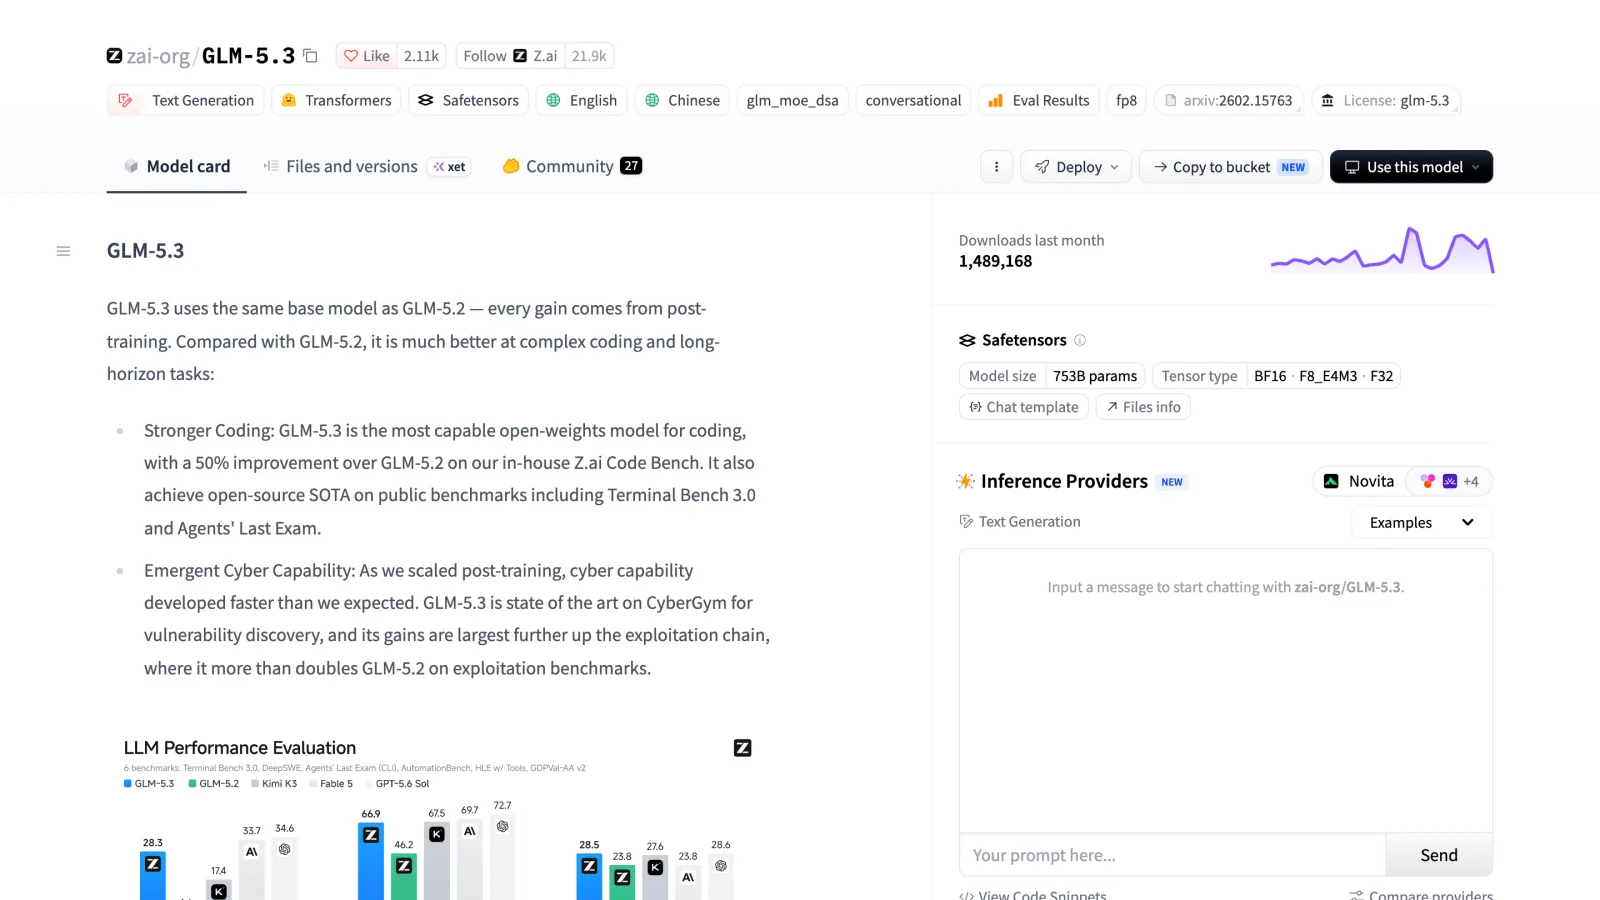
Task: Focus the Your prompt here input field
Action: [1172, 855]
